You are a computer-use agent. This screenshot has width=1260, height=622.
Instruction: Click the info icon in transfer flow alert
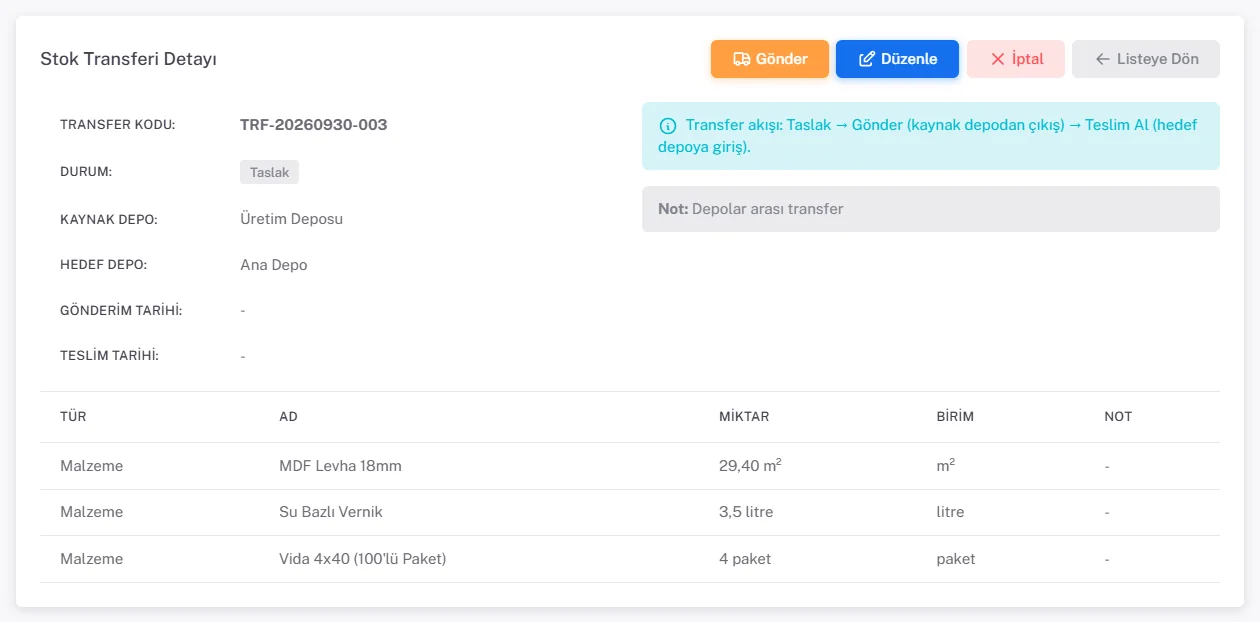pyautogui.click(x=667, y=126)
